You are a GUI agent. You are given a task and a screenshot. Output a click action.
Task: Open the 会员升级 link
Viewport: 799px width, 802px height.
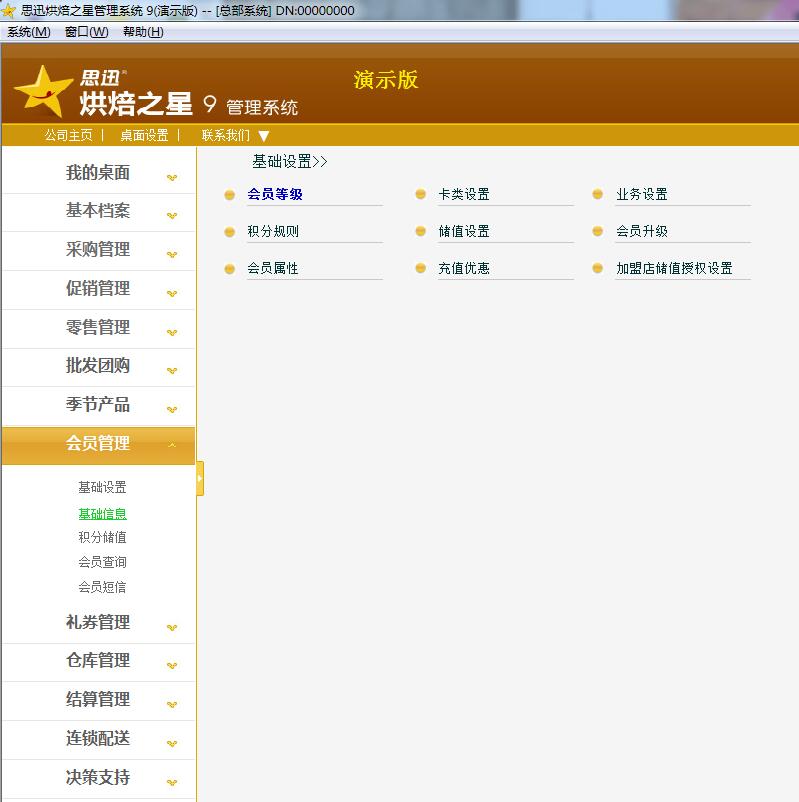[642, 231]
